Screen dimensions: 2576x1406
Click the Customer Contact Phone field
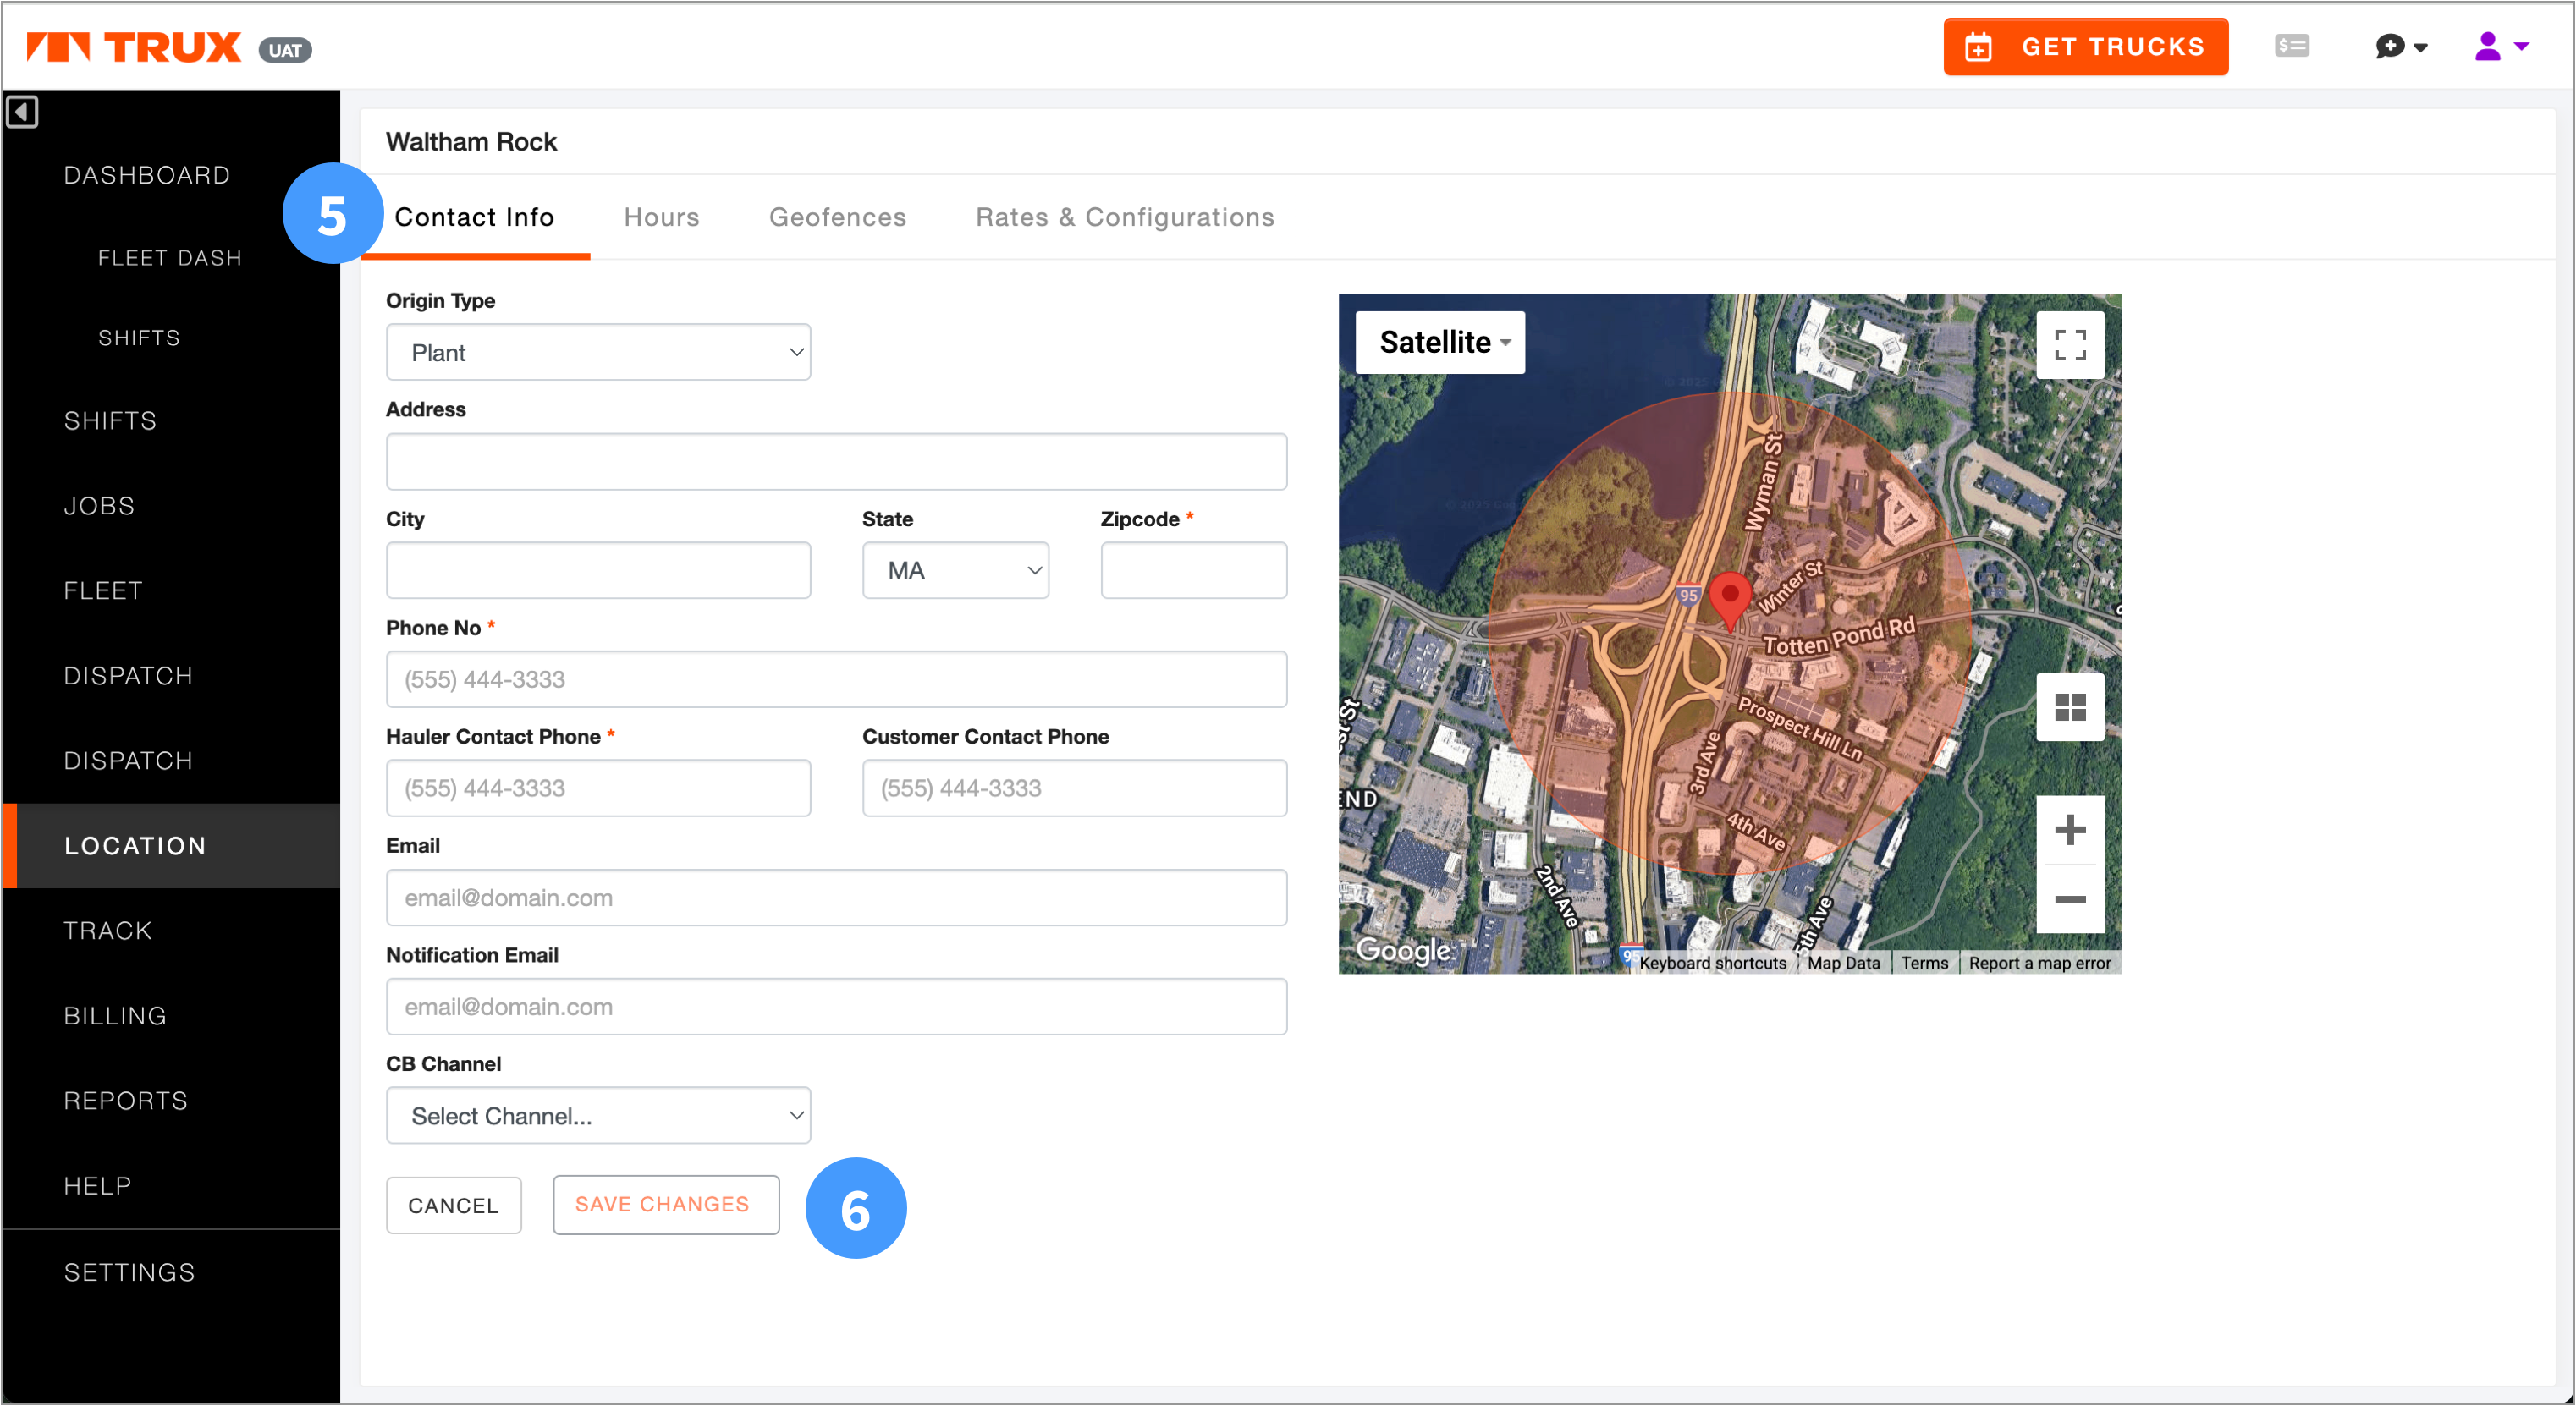click(1074, 788)
